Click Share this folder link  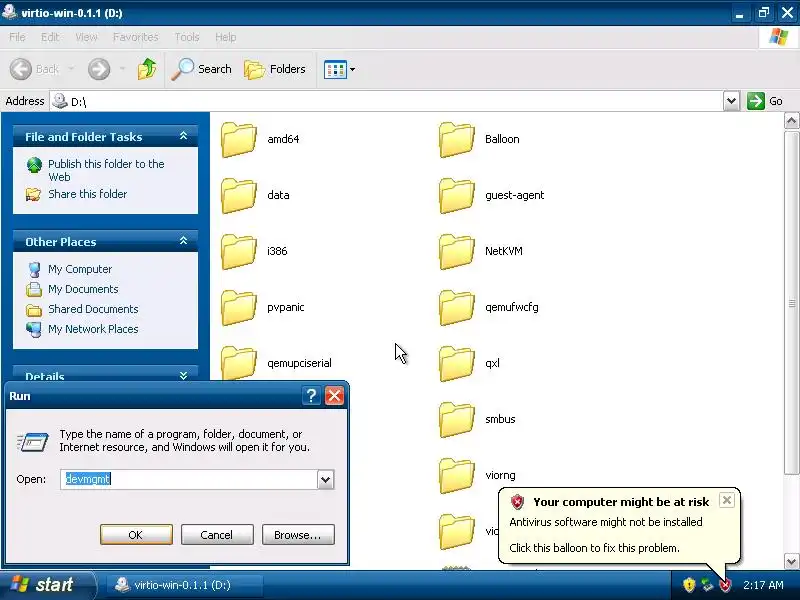(87, 194)
